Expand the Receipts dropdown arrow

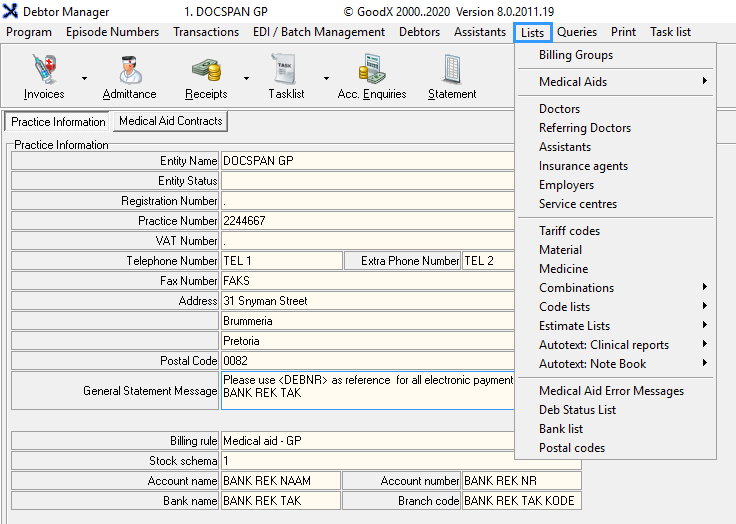246,77
